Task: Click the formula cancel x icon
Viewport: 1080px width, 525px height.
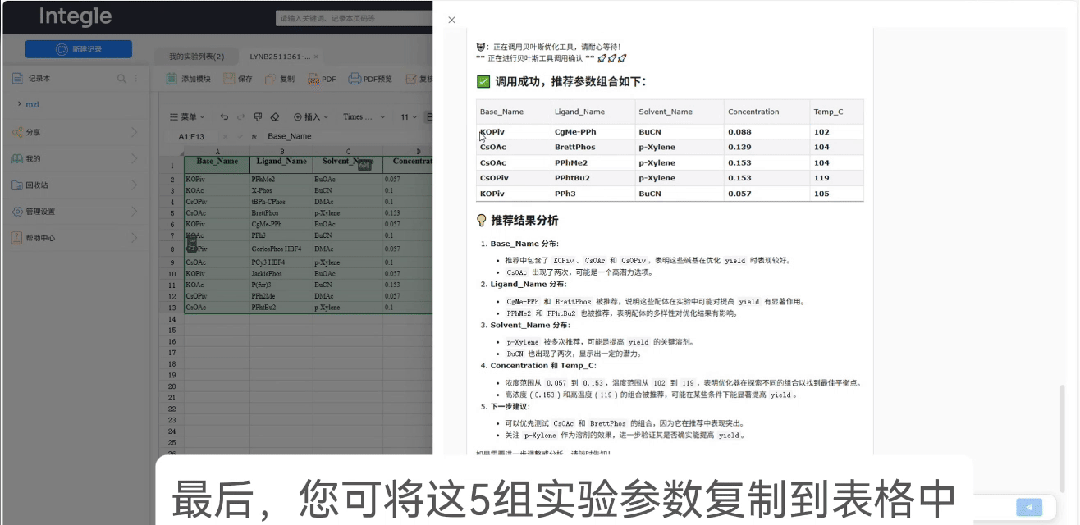Action: coord(226,136)
